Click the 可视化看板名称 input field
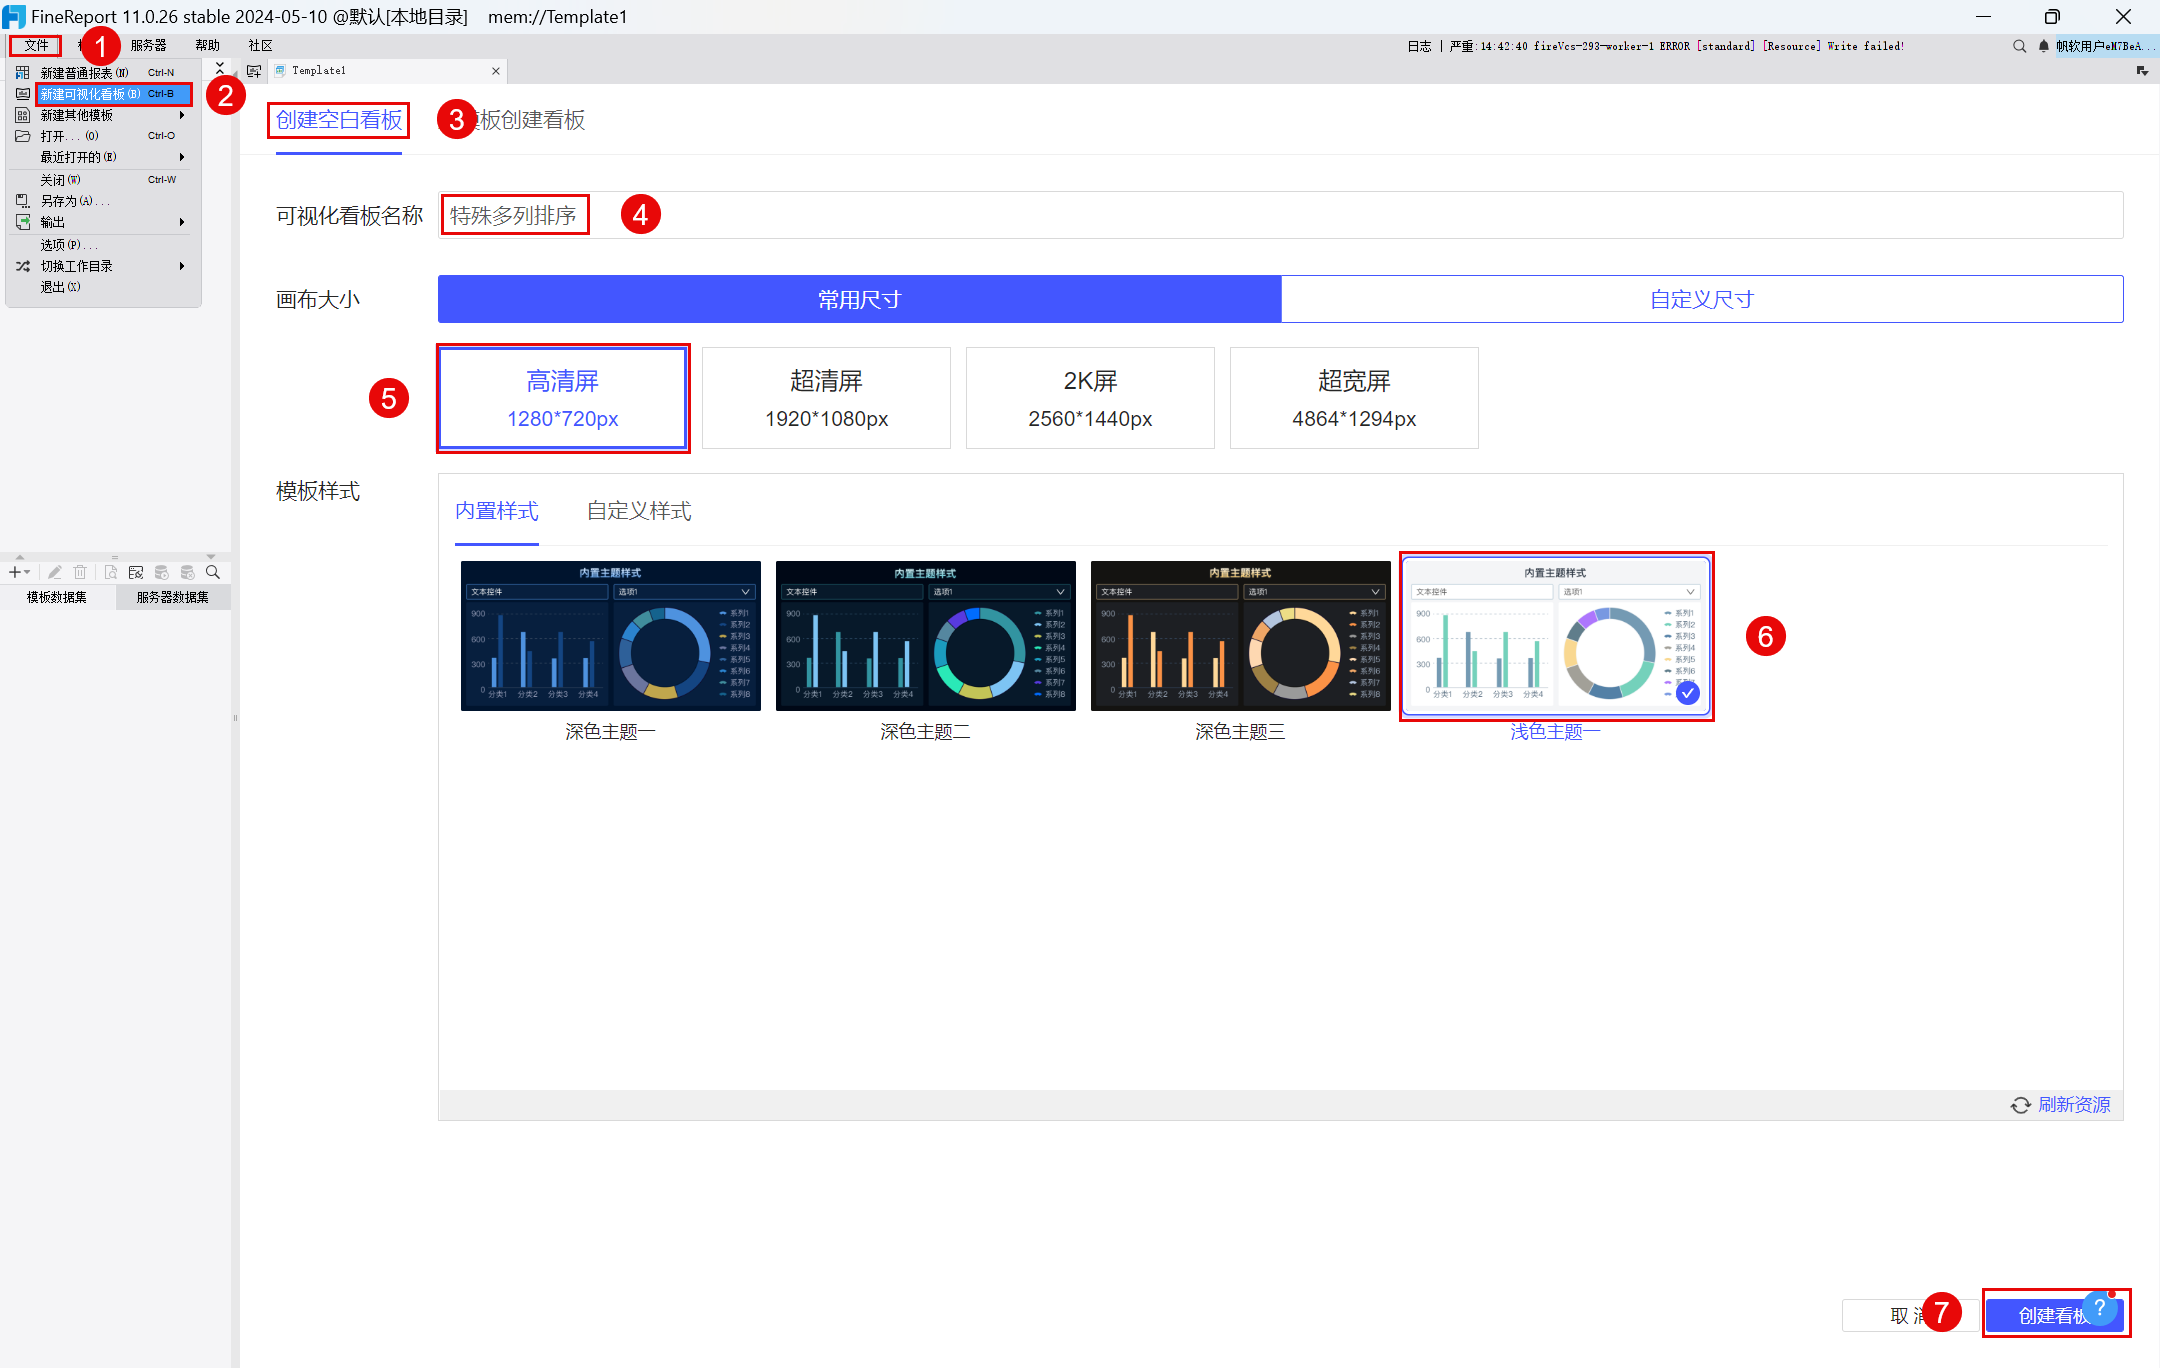 (1280, 215)
